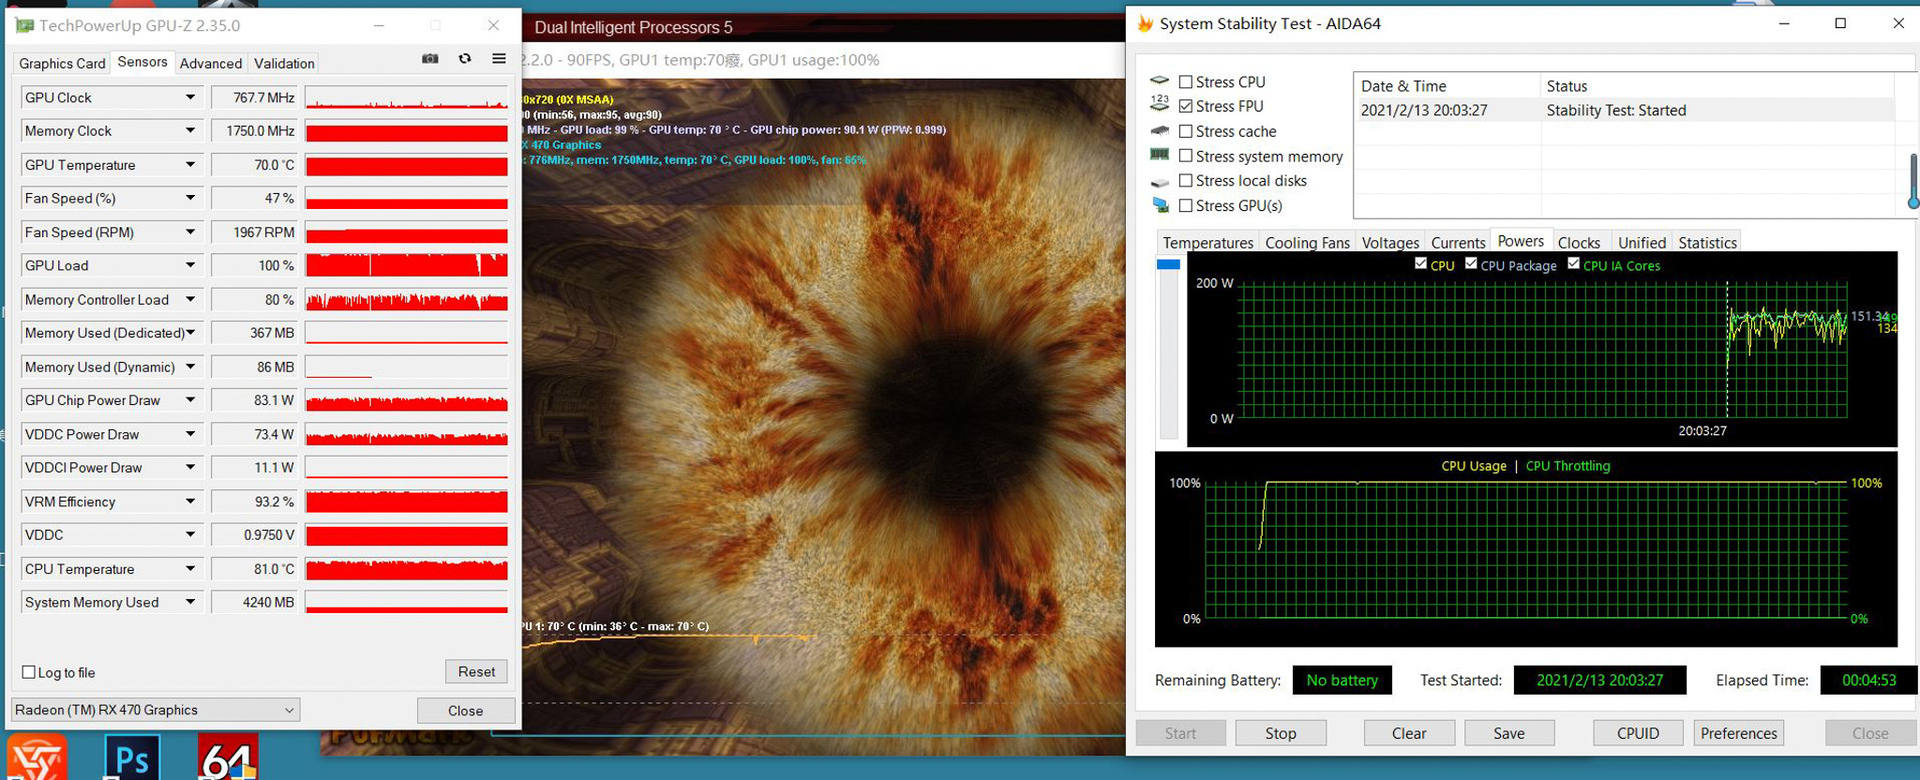Open CPU Temperature sensor dropdown
The image size is (1920, 780).
[x=190, y=568]
